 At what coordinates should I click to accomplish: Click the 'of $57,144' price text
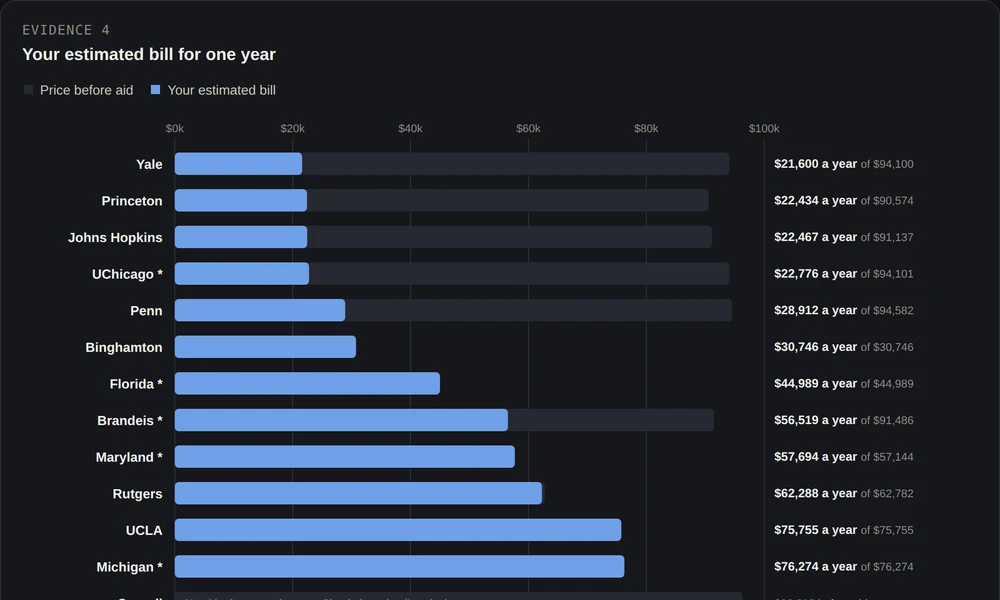tap(887, 457)
